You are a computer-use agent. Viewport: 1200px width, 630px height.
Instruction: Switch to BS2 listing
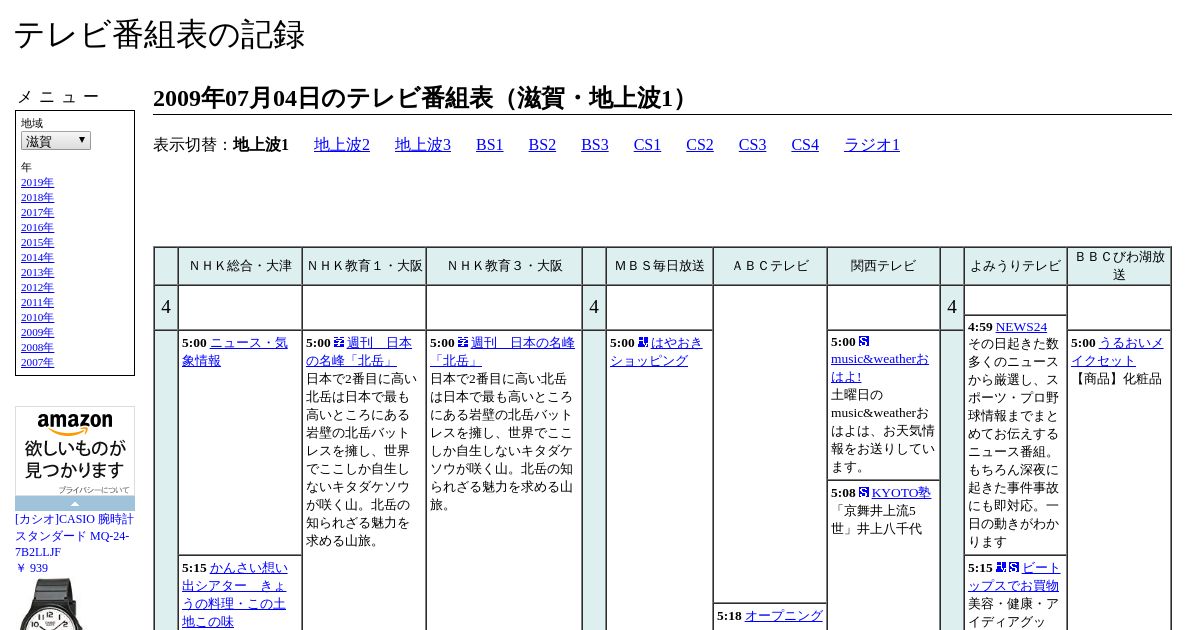click(542, 145)
